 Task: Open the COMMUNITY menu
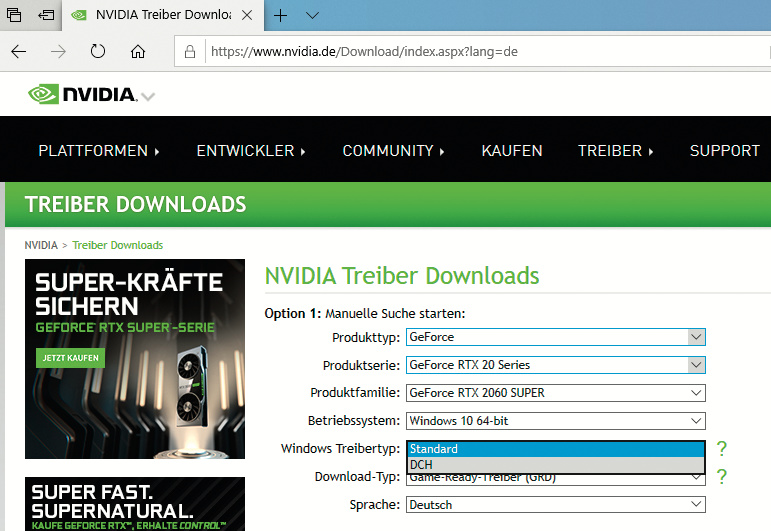tap(393, 150)
